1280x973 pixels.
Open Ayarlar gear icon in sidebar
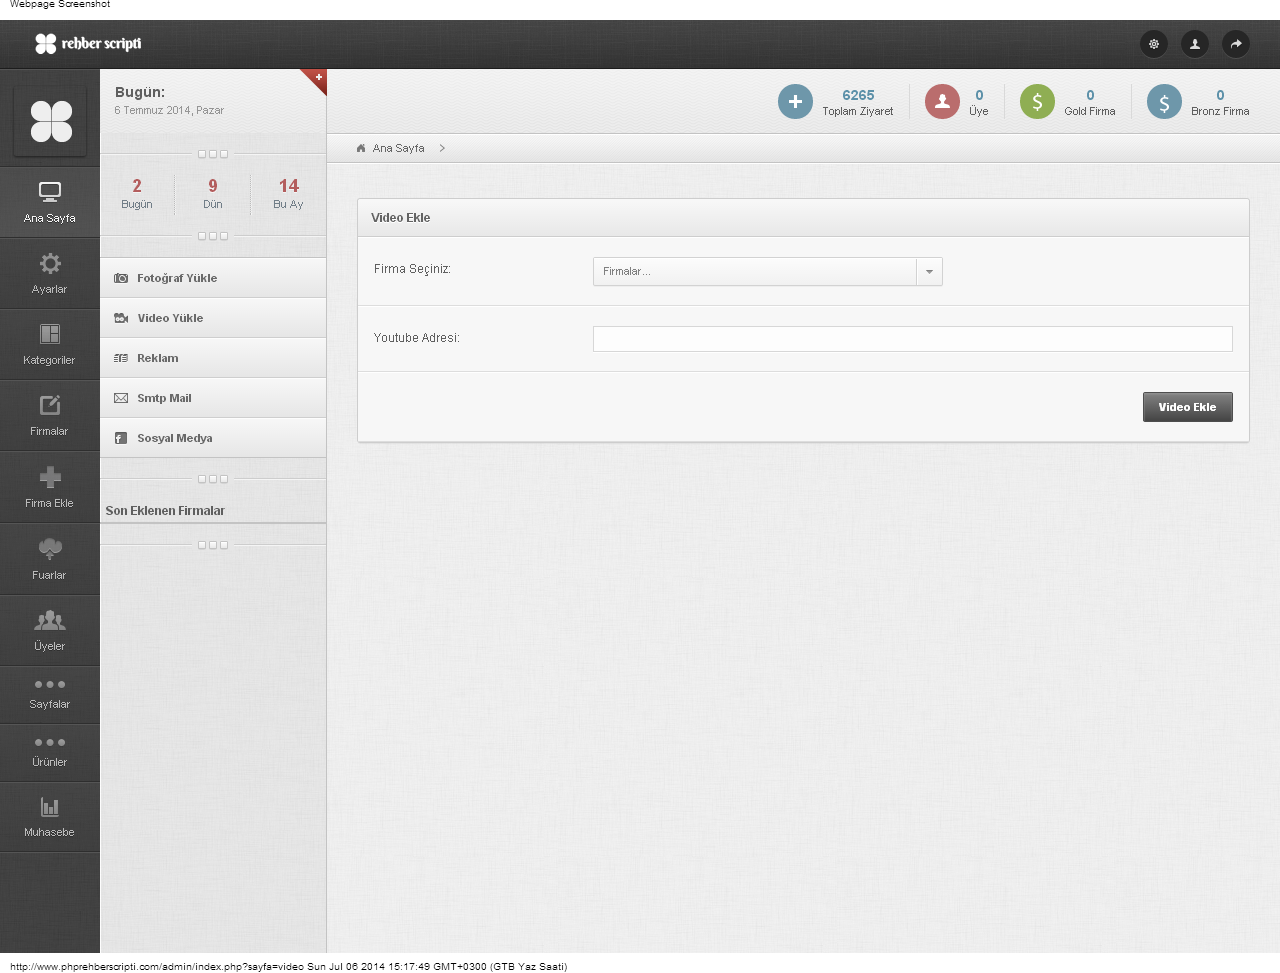pos(50,263)
